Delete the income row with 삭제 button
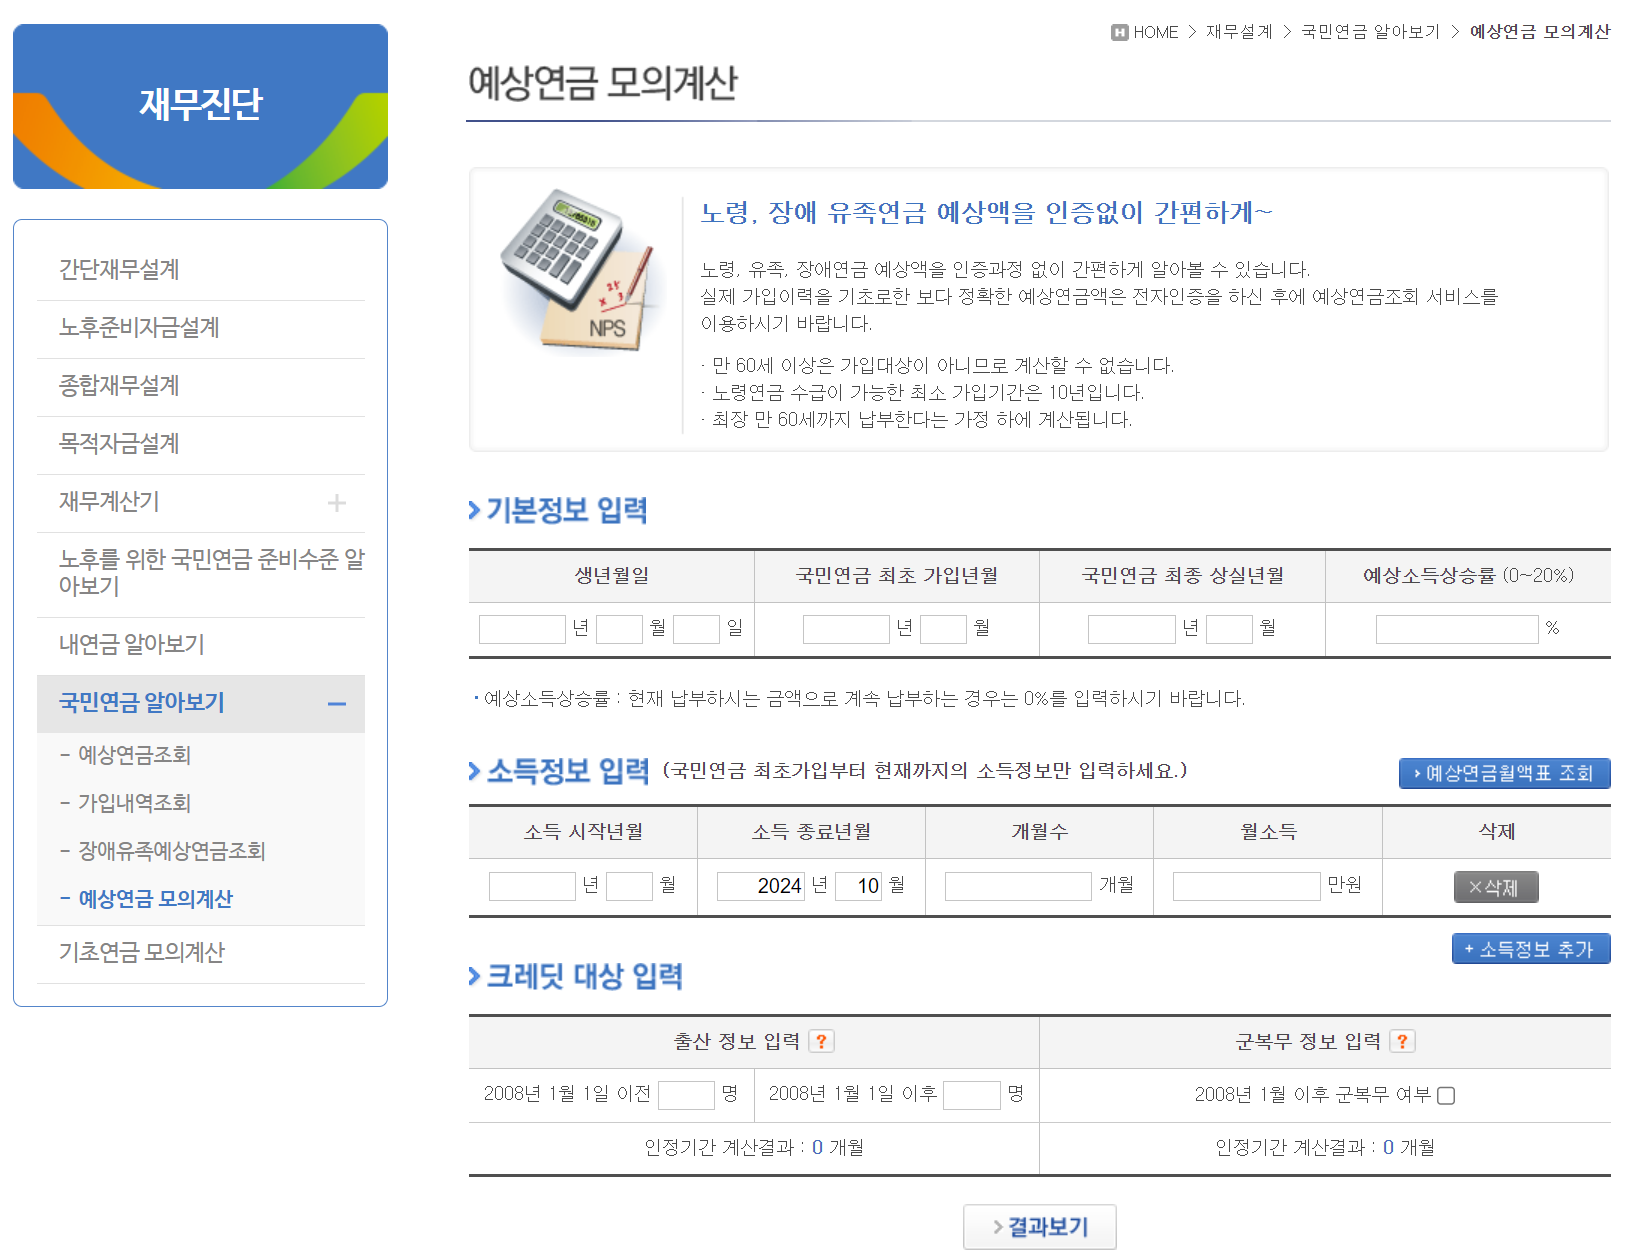1638x1260 pixels. 1496,886
